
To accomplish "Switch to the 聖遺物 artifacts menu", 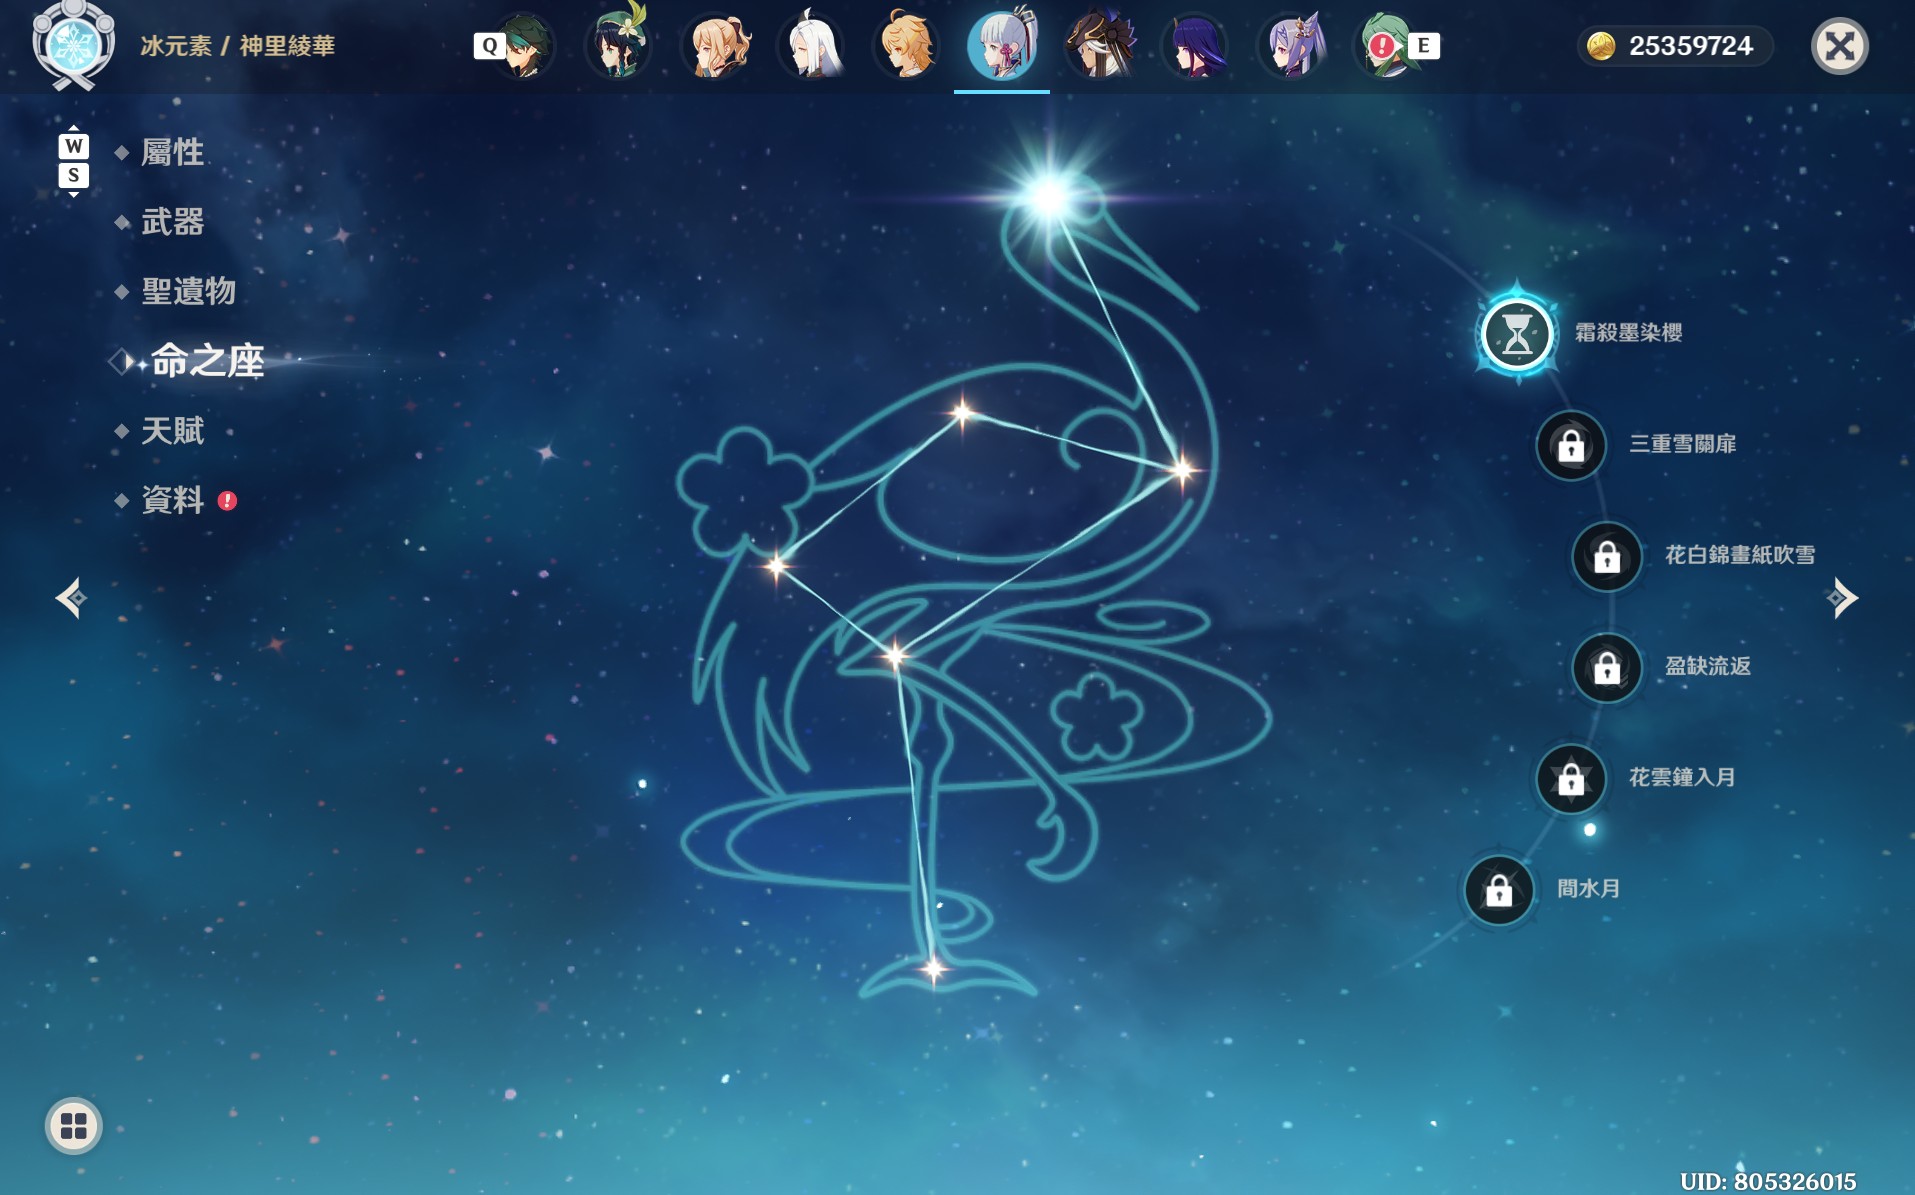I will click(188, 291).
